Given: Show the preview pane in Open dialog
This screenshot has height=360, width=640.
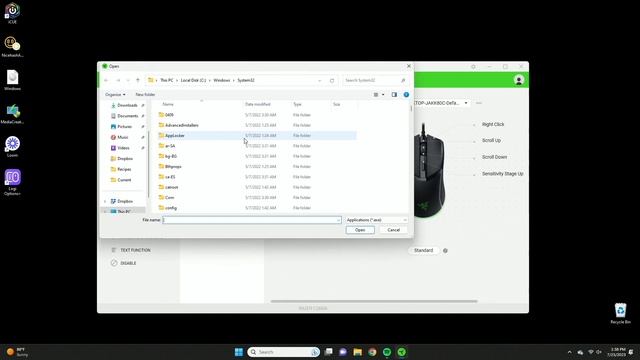Looking at the screenshot, I should pyautogui.click(x=394, y=95).
